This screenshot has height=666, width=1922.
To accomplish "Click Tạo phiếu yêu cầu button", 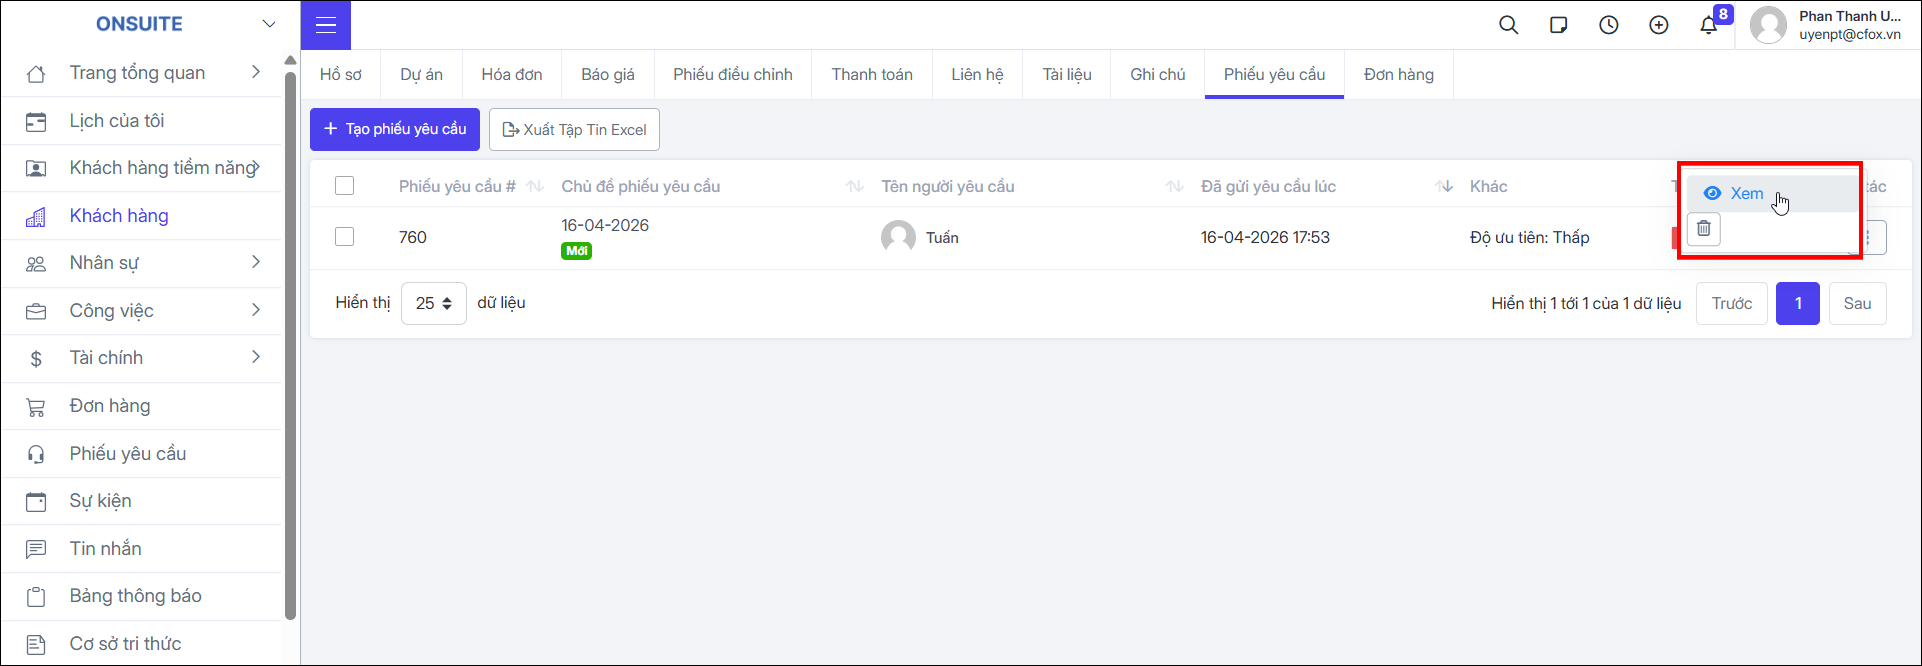I will pos(395,129).
